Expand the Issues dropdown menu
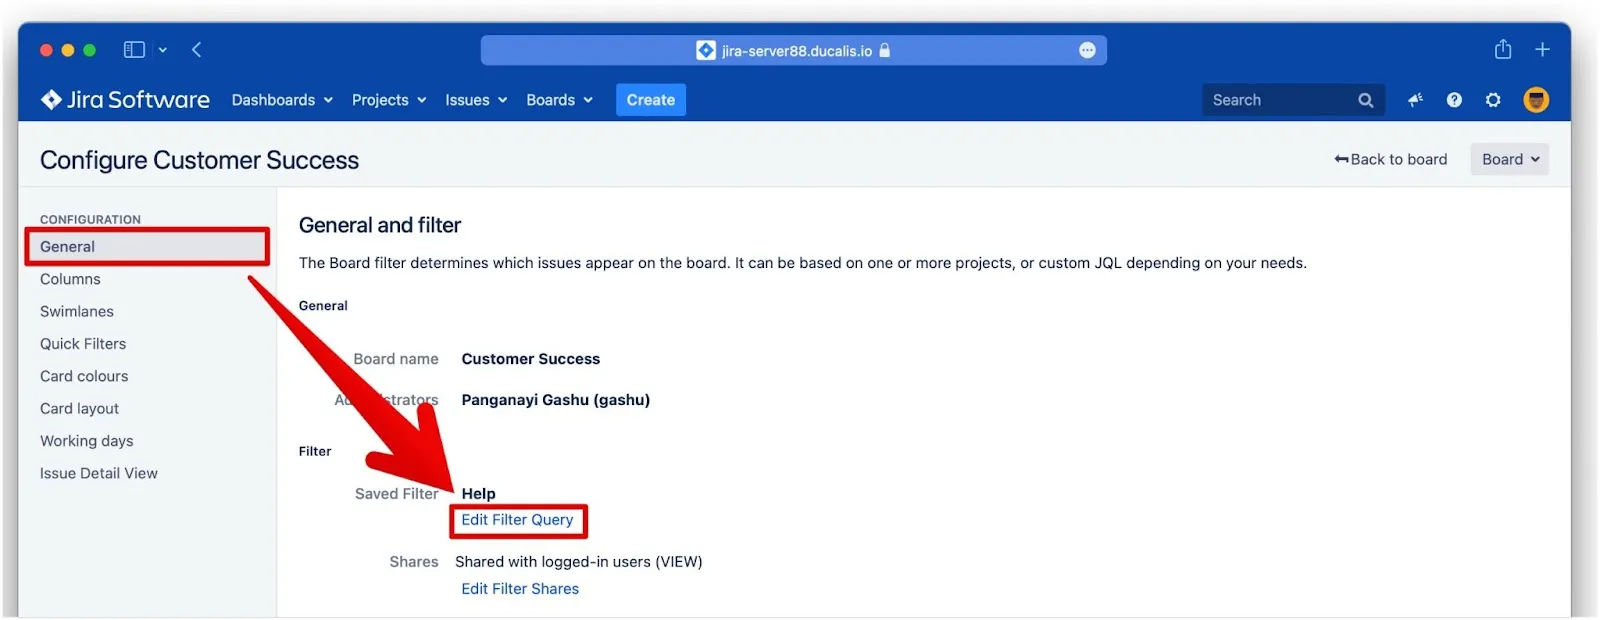The width and height of the screenshot is (1600, 620). click(476, 100)
